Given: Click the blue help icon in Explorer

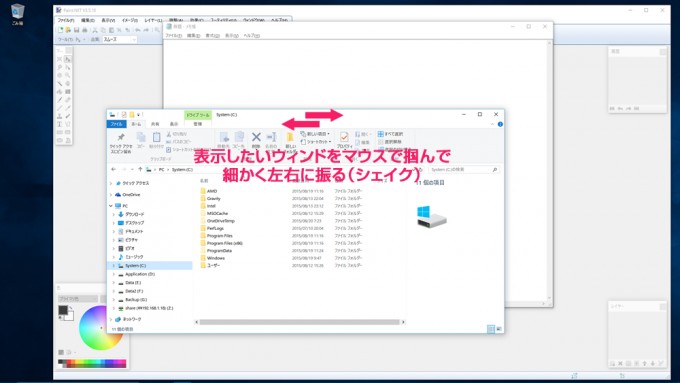Looking at the screenshot, I should coord(500,124).
